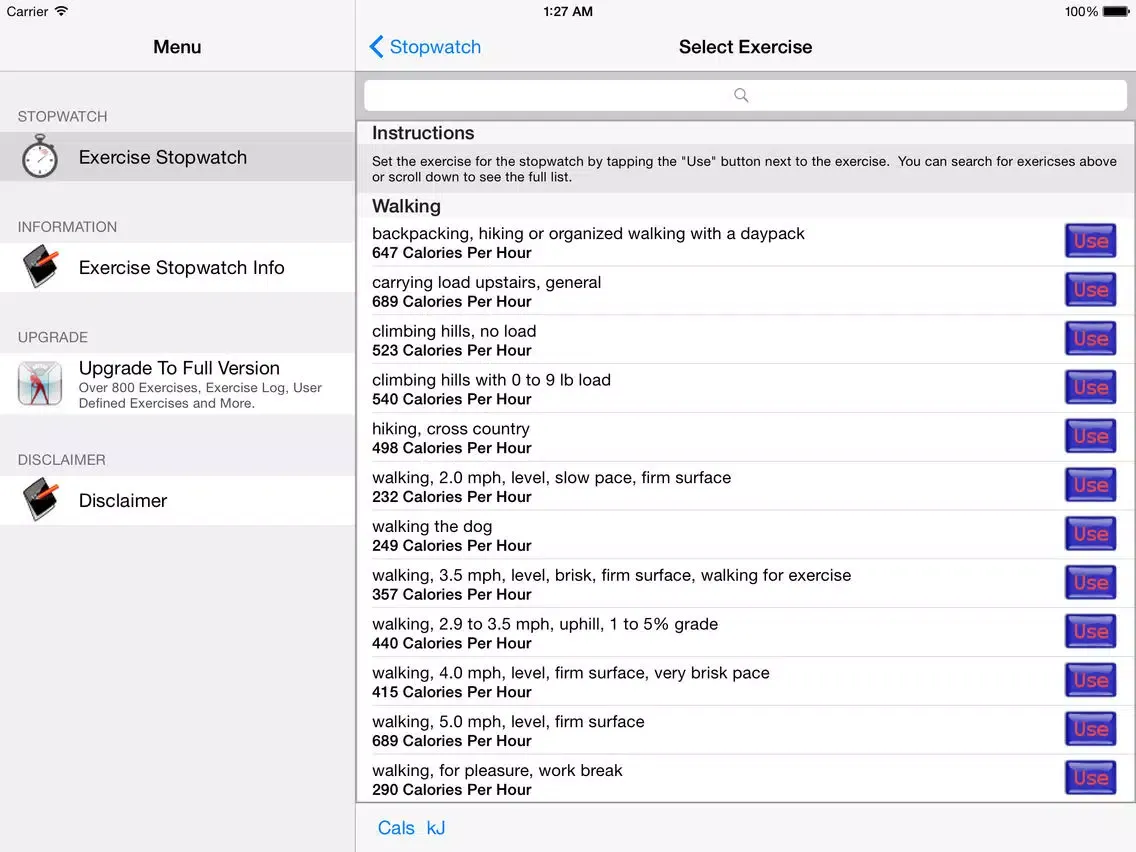
Task: Select '290 Calories Per Hour' text
Action: pos(451,790)
